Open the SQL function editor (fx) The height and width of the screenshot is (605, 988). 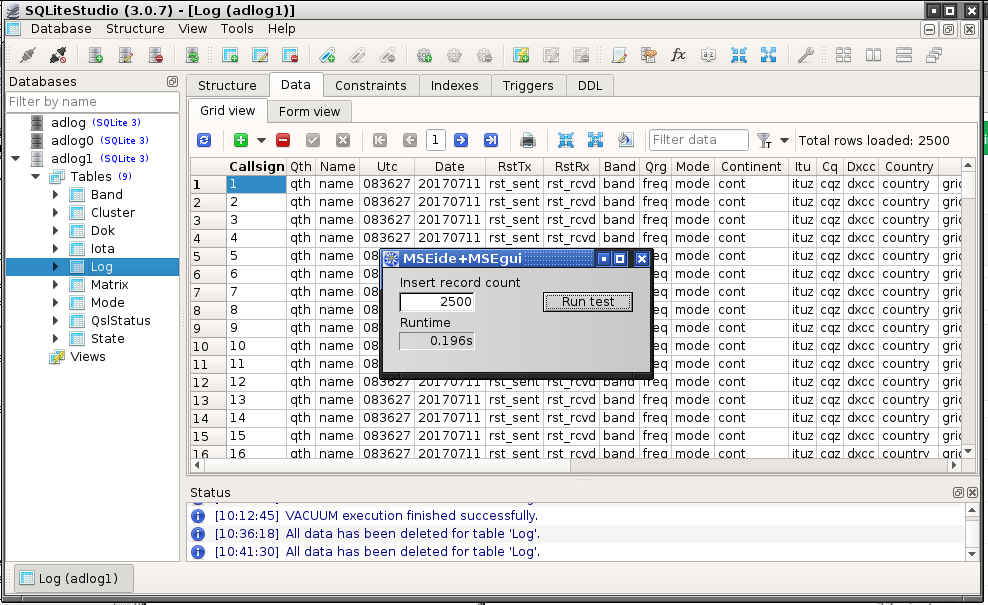click(x=678, y=55)
